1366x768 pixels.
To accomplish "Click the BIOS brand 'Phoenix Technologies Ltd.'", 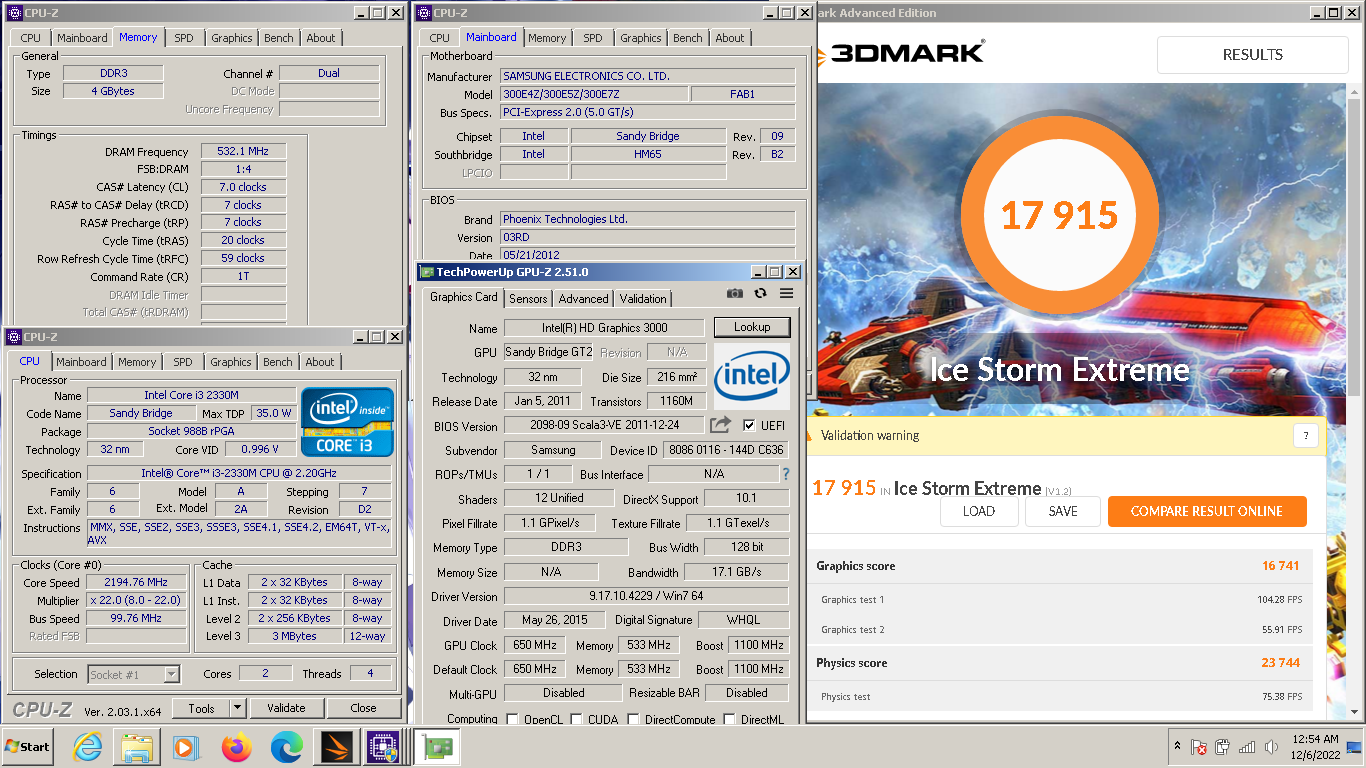I will (647, 219).
